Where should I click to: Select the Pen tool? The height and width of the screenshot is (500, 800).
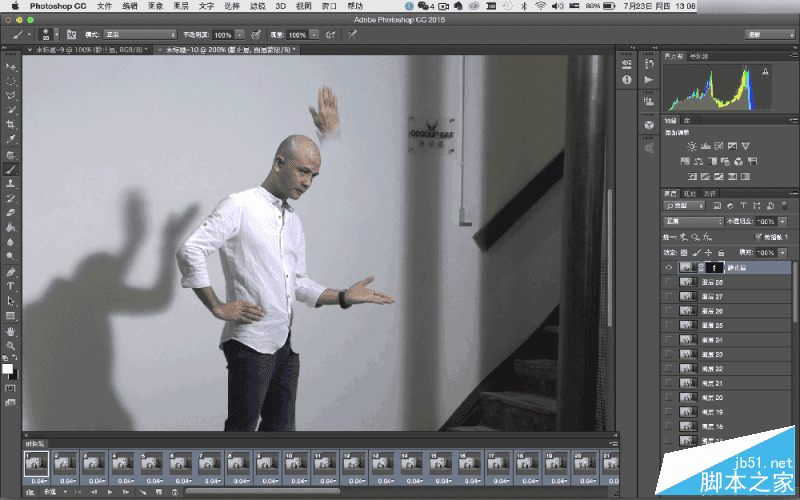click(x=11, y=272)
